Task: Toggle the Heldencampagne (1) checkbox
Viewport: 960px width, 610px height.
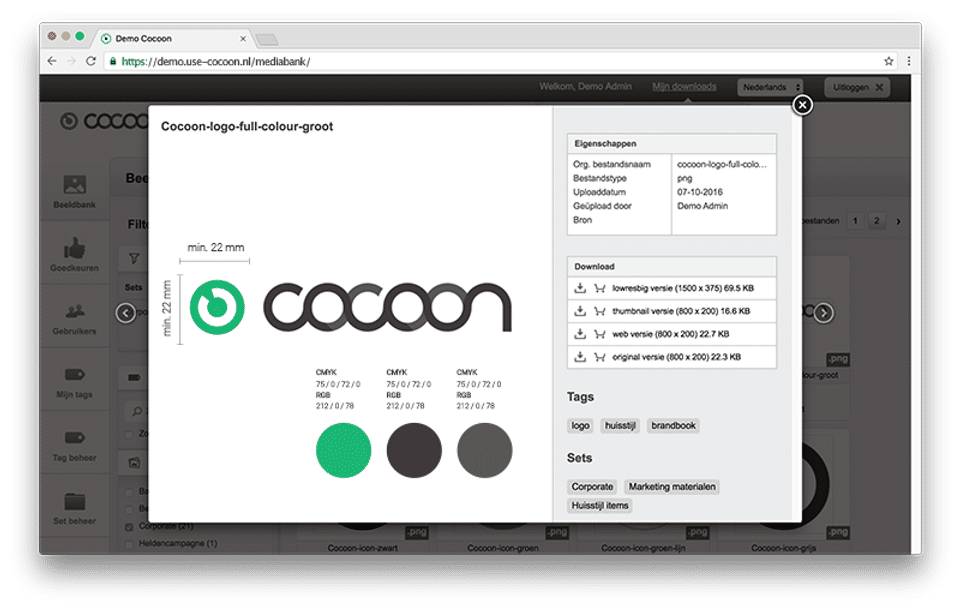Action: [x=129, y=544]
